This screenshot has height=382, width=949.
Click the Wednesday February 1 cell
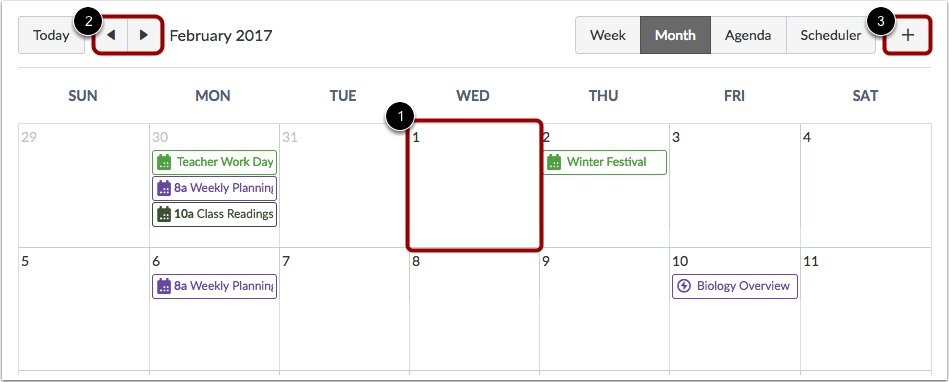474,185
